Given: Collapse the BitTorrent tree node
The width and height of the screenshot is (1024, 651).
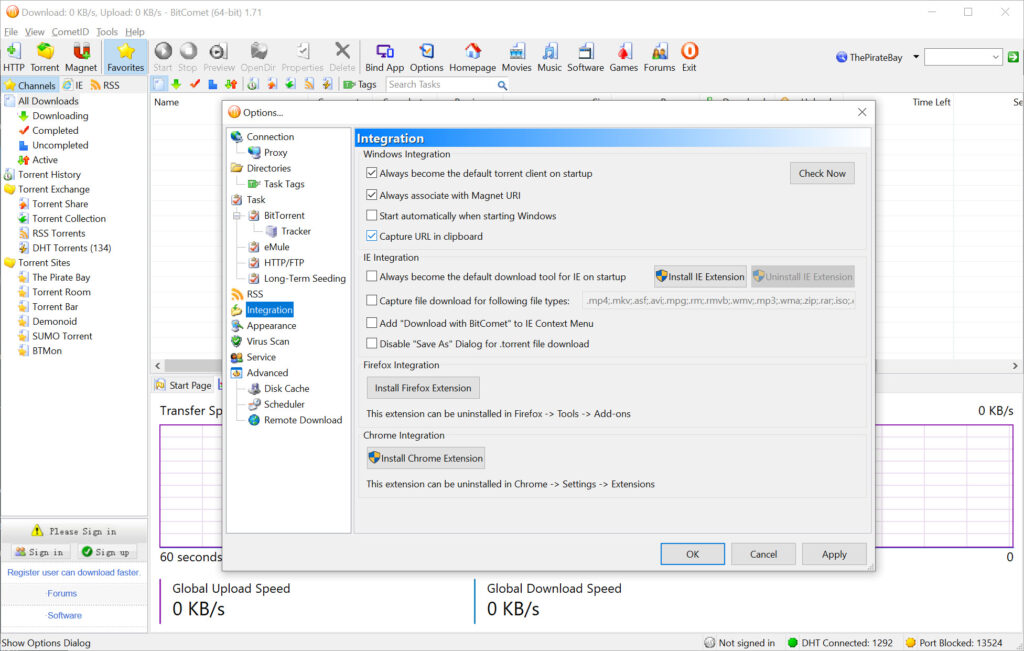Looking at the screenshot, I should pos(238,216).
